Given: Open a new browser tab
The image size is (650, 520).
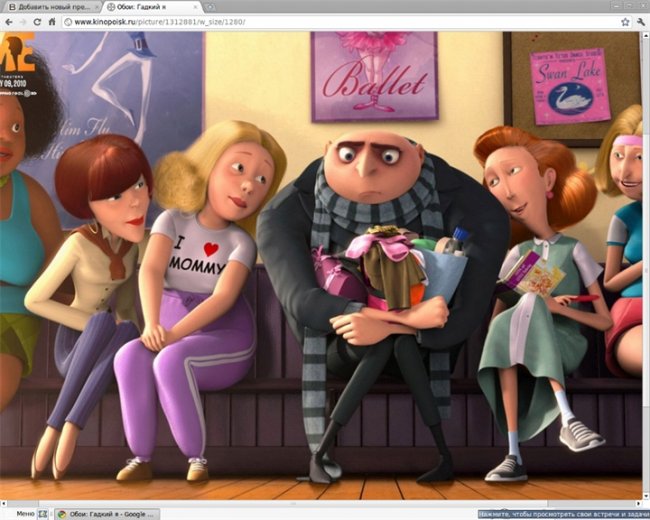Looking at the screenshot, I should (211, 7).
